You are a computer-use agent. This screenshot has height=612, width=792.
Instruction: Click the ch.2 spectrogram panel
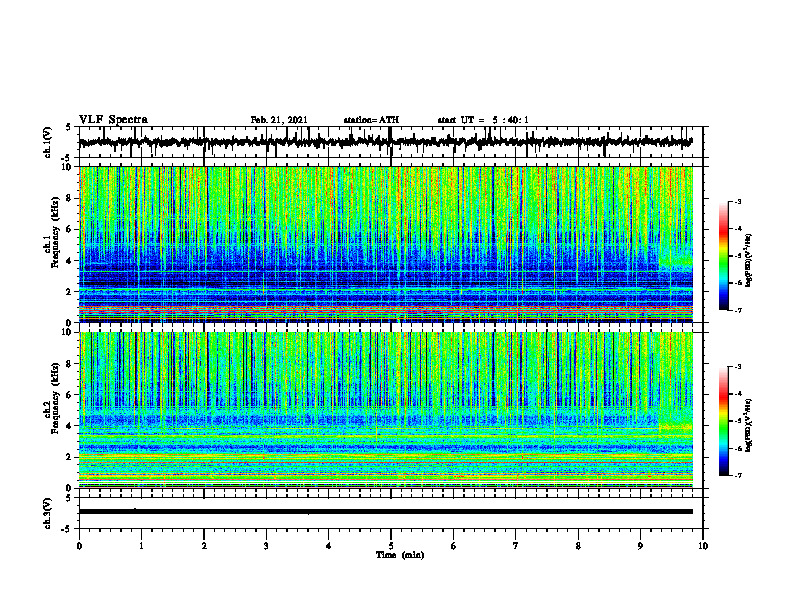pos(386,410)
